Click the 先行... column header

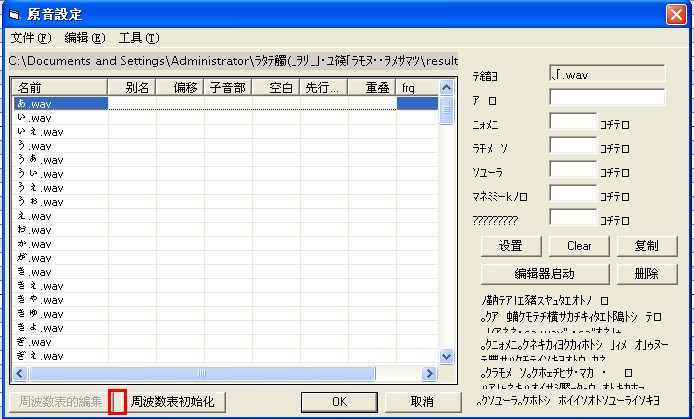click(x=324, y=88)
